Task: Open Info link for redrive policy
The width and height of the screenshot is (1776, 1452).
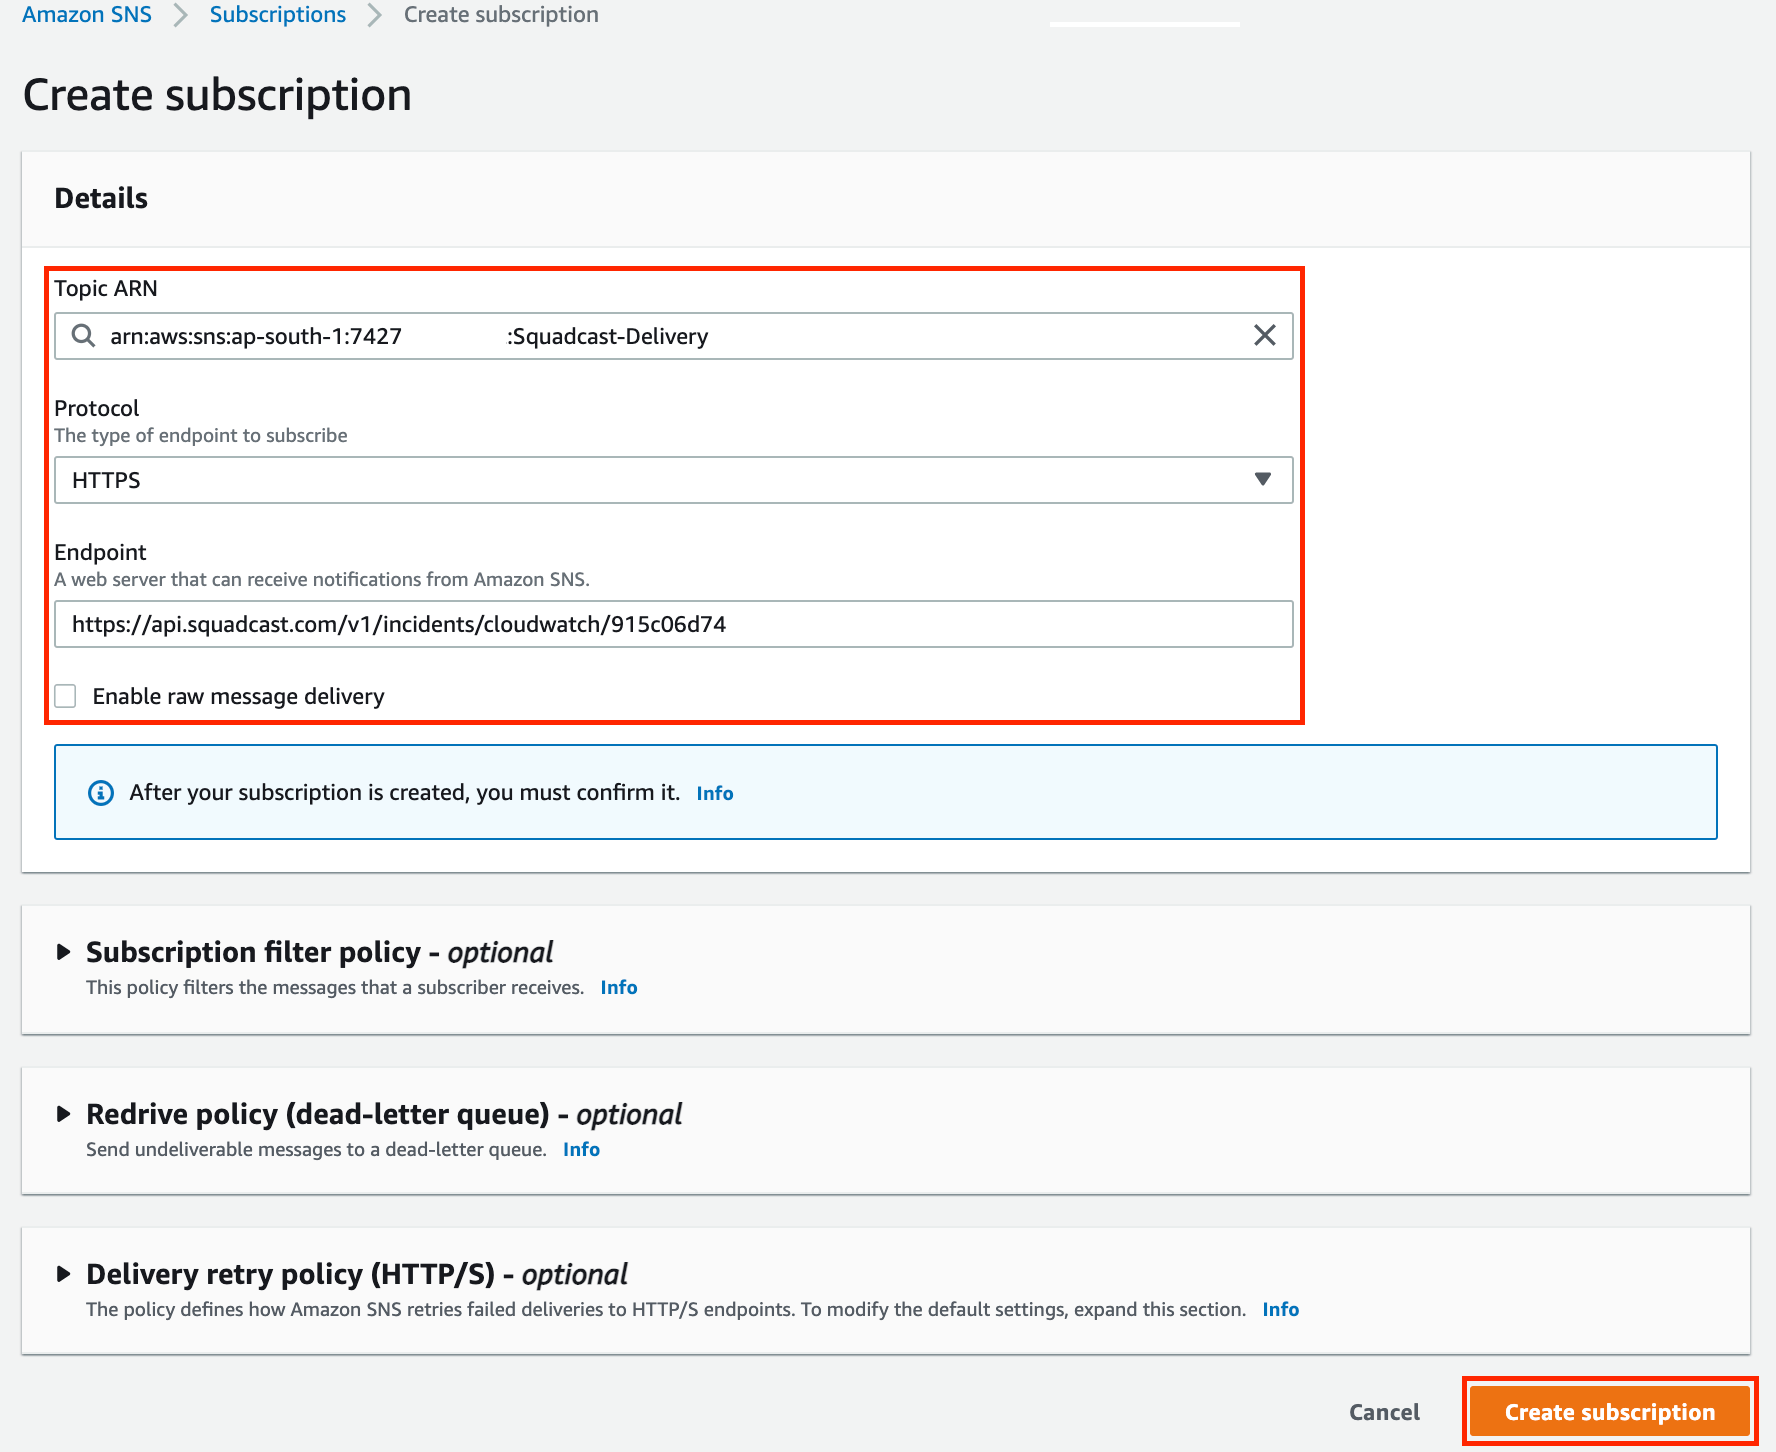Action: click(x=581, y=1150)
